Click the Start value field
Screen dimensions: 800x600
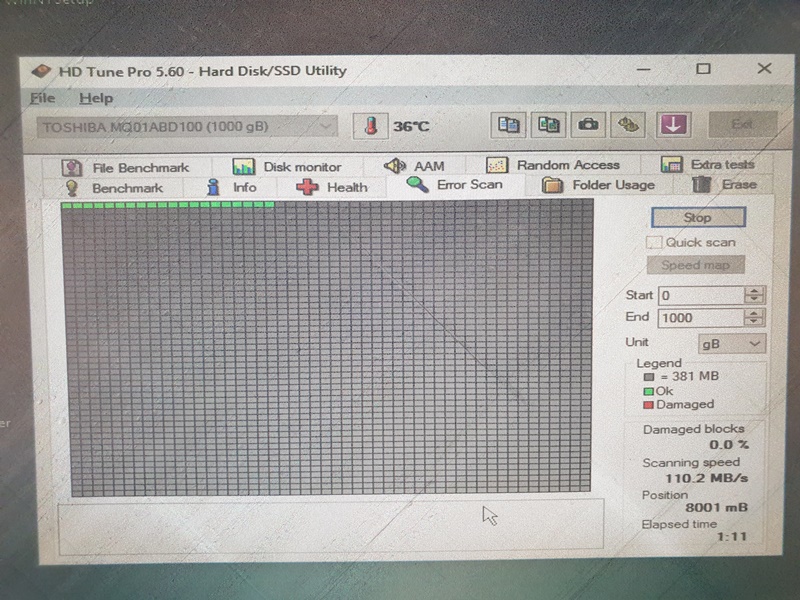tap(702, 295)
